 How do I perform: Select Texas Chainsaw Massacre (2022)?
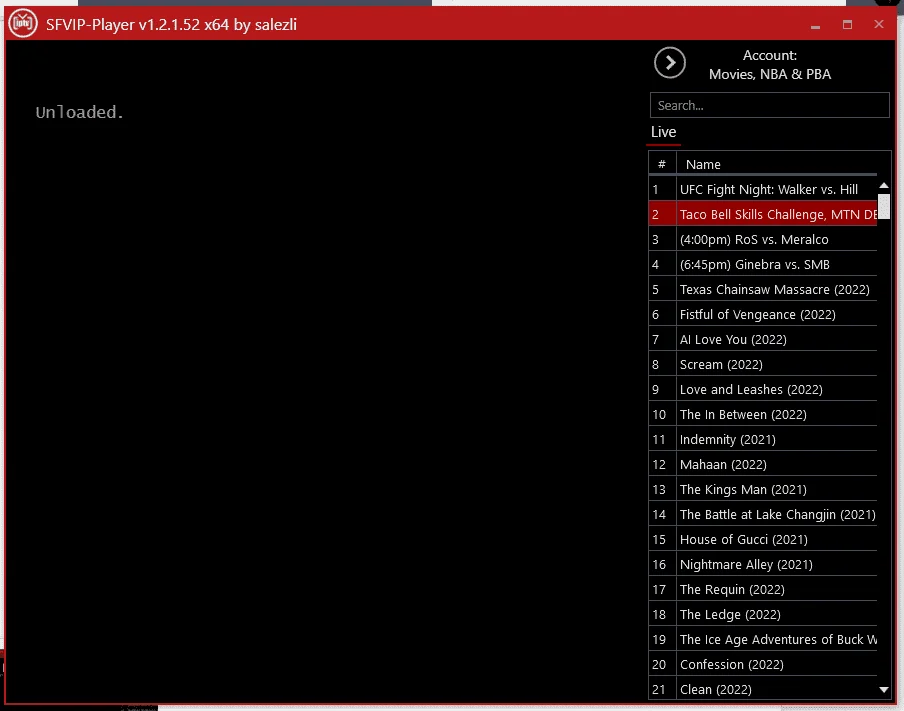763,289
